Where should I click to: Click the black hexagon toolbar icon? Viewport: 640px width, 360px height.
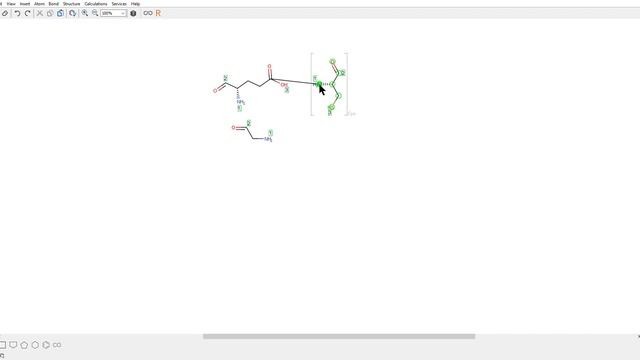(133, 13)
